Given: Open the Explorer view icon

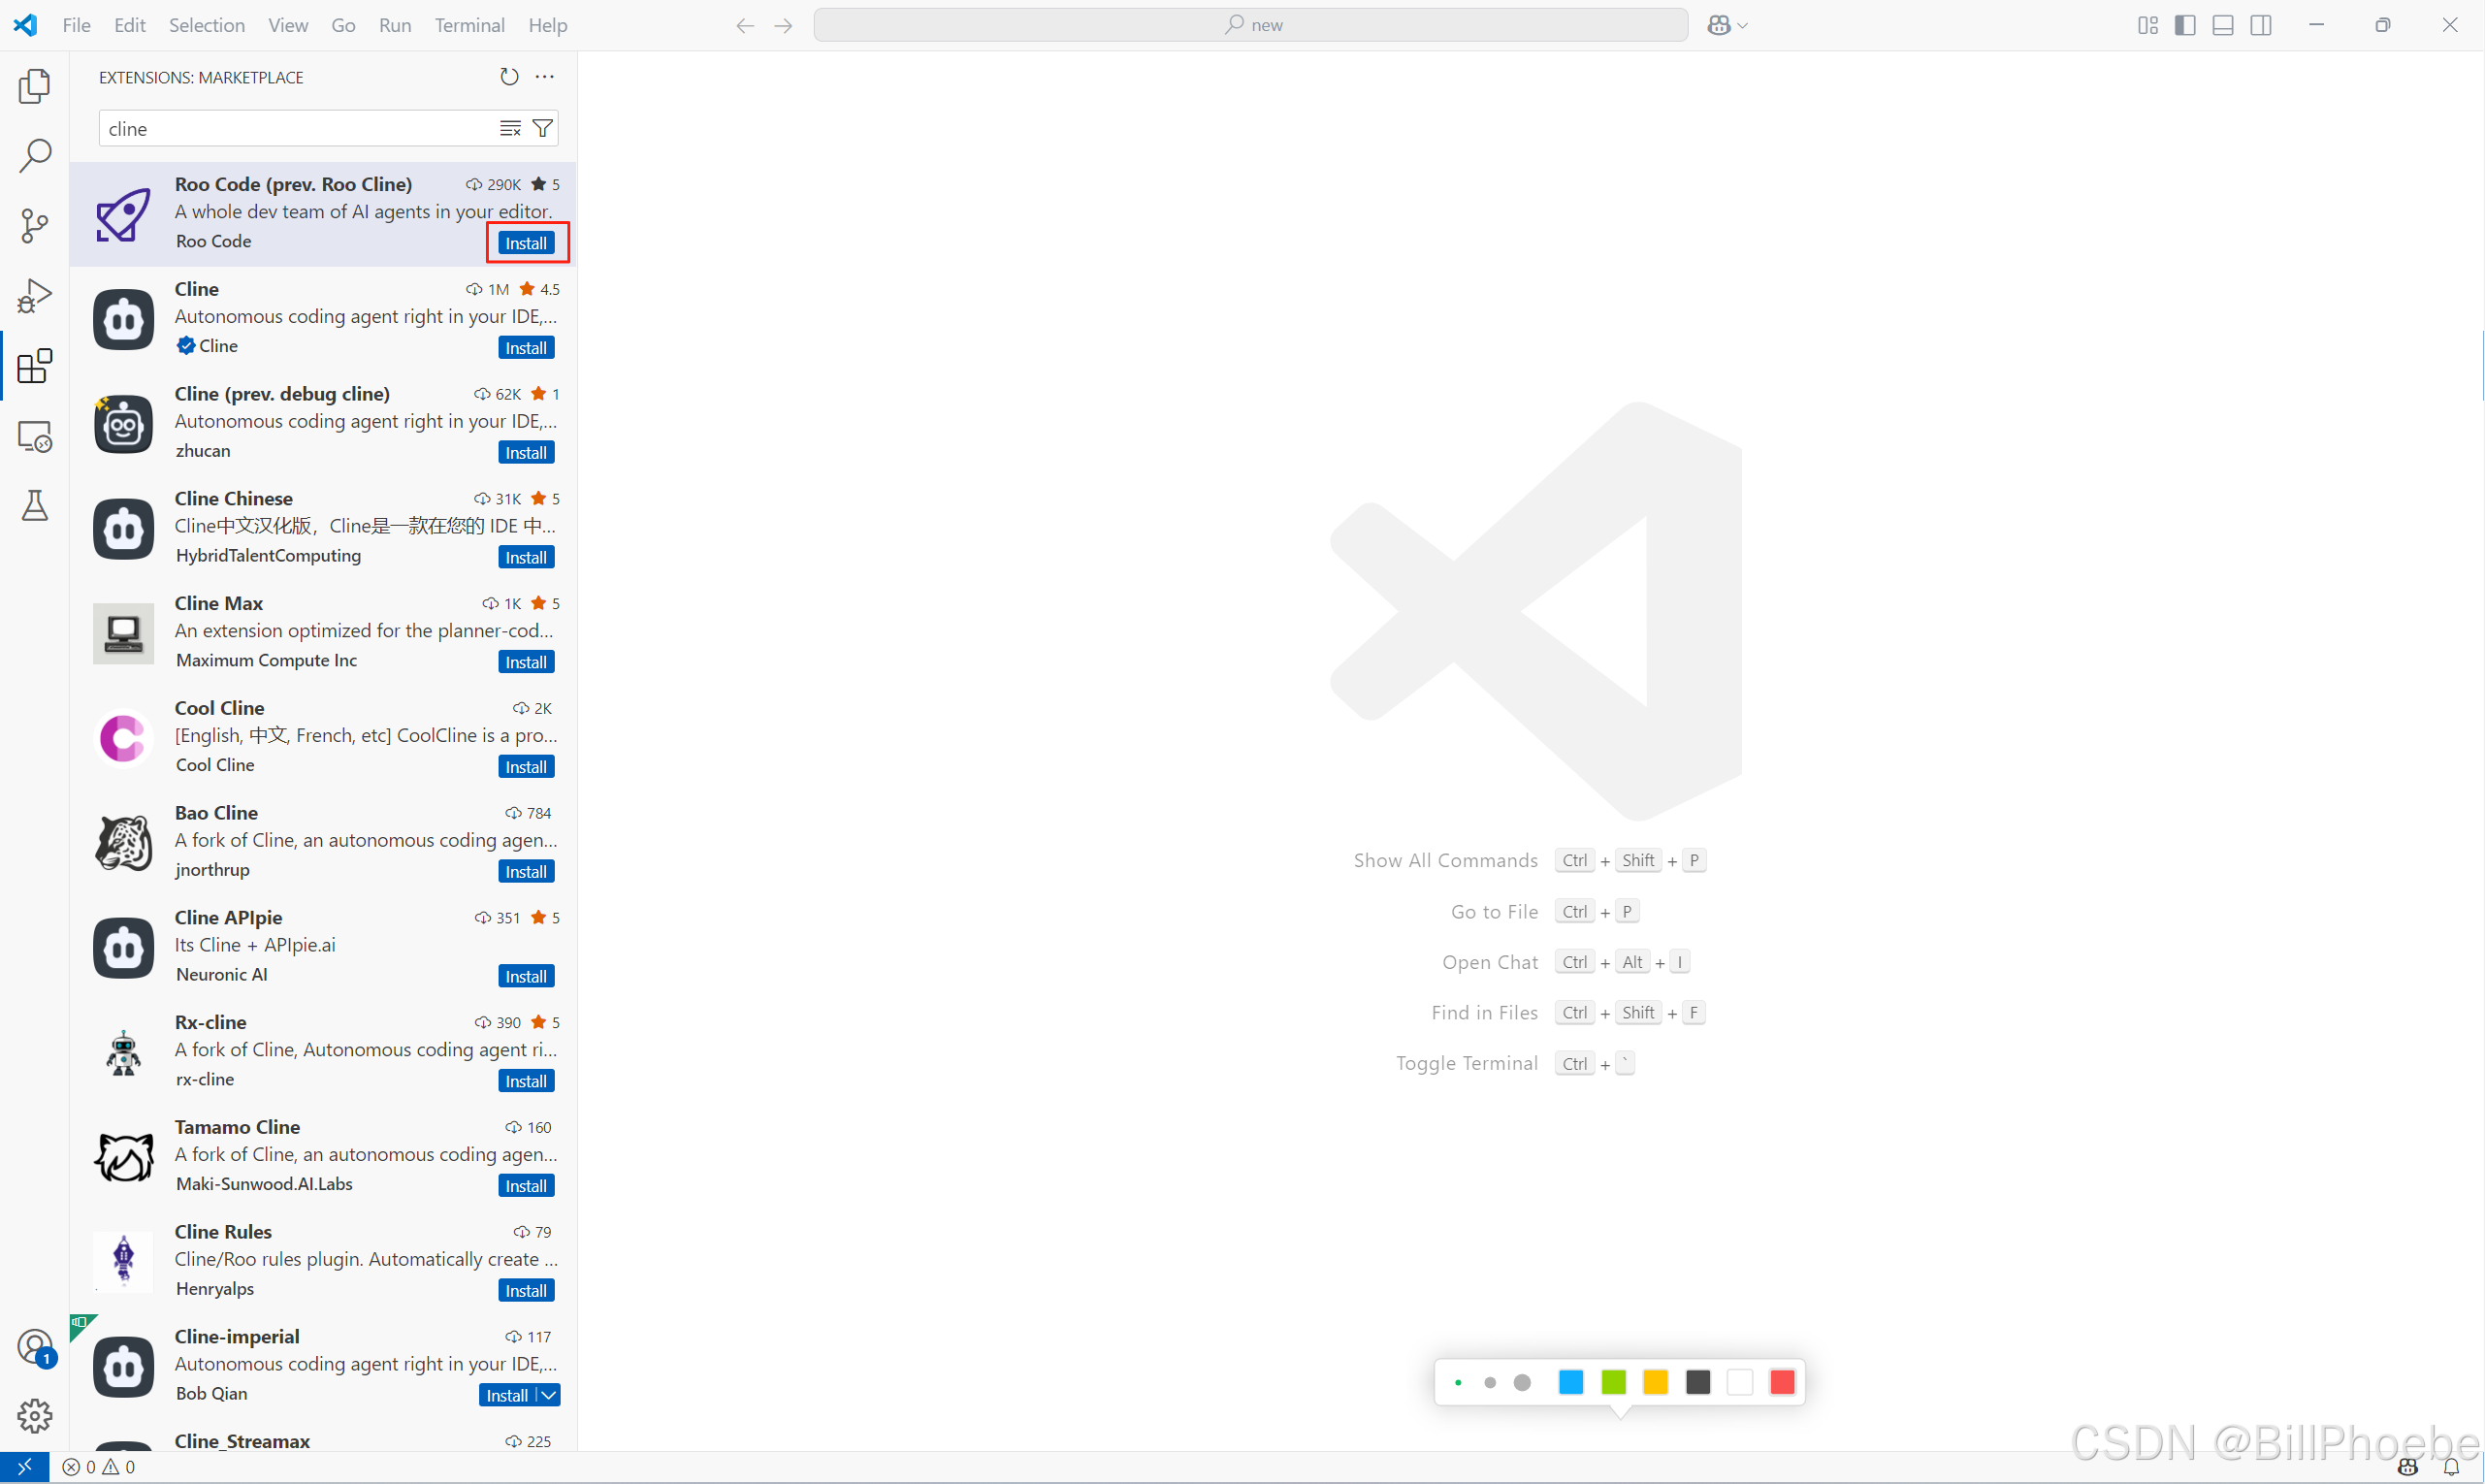Looking at the screenshot, I should click(34, 86).
